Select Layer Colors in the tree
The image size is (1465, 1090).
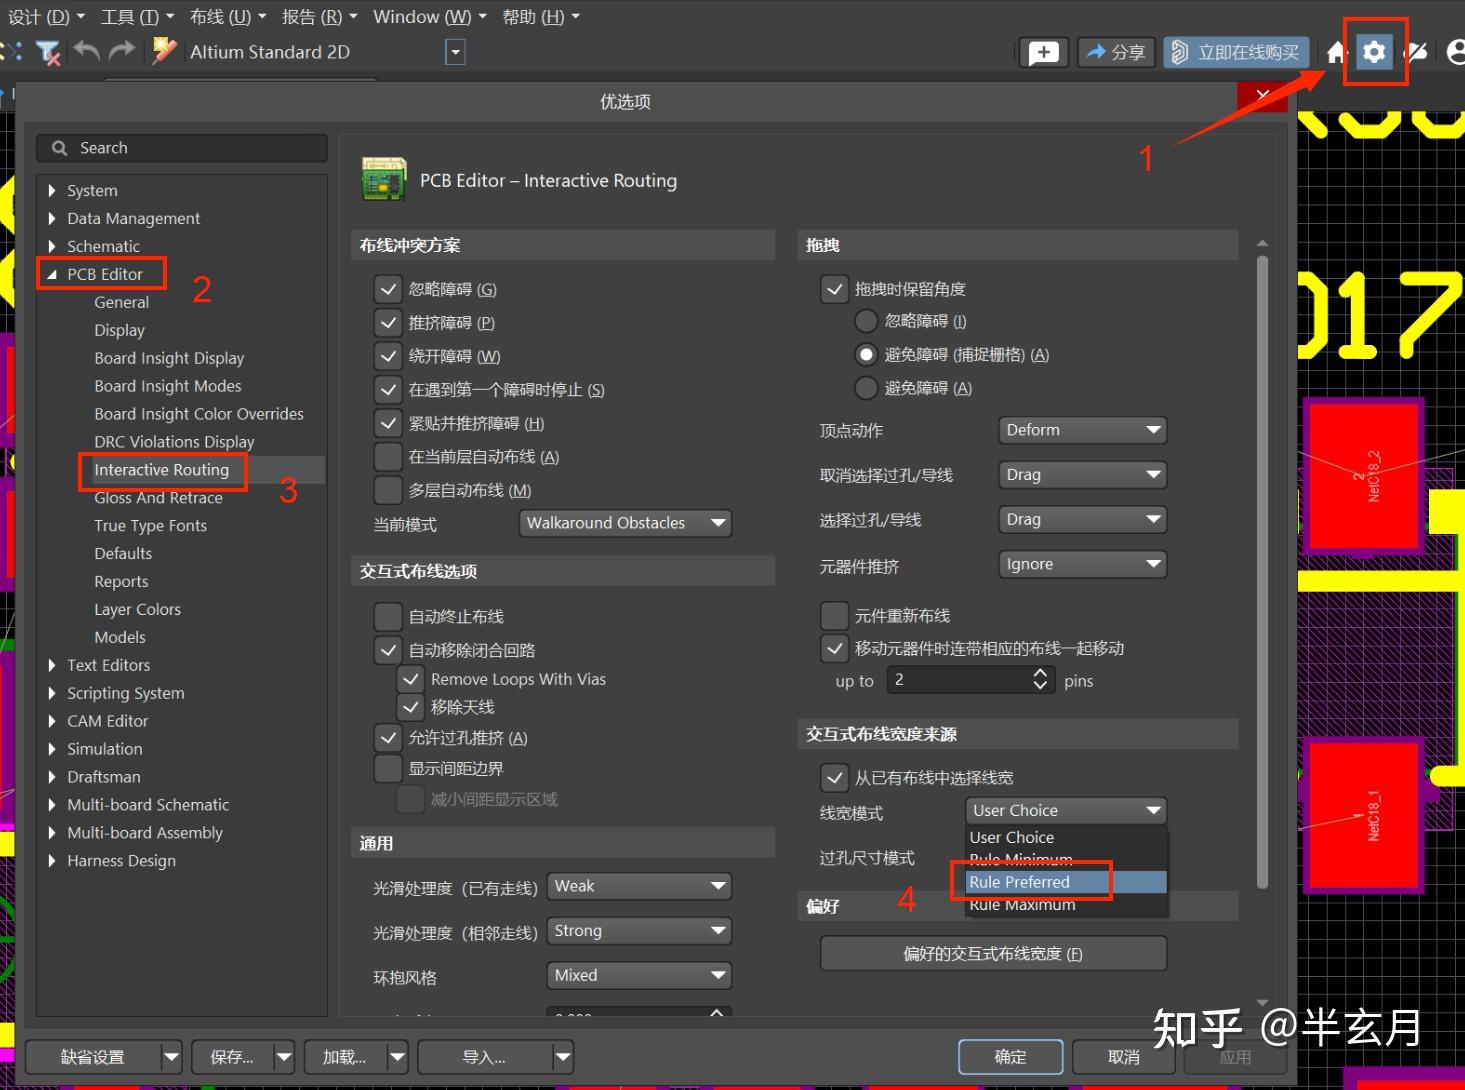(x=138, y=609)
